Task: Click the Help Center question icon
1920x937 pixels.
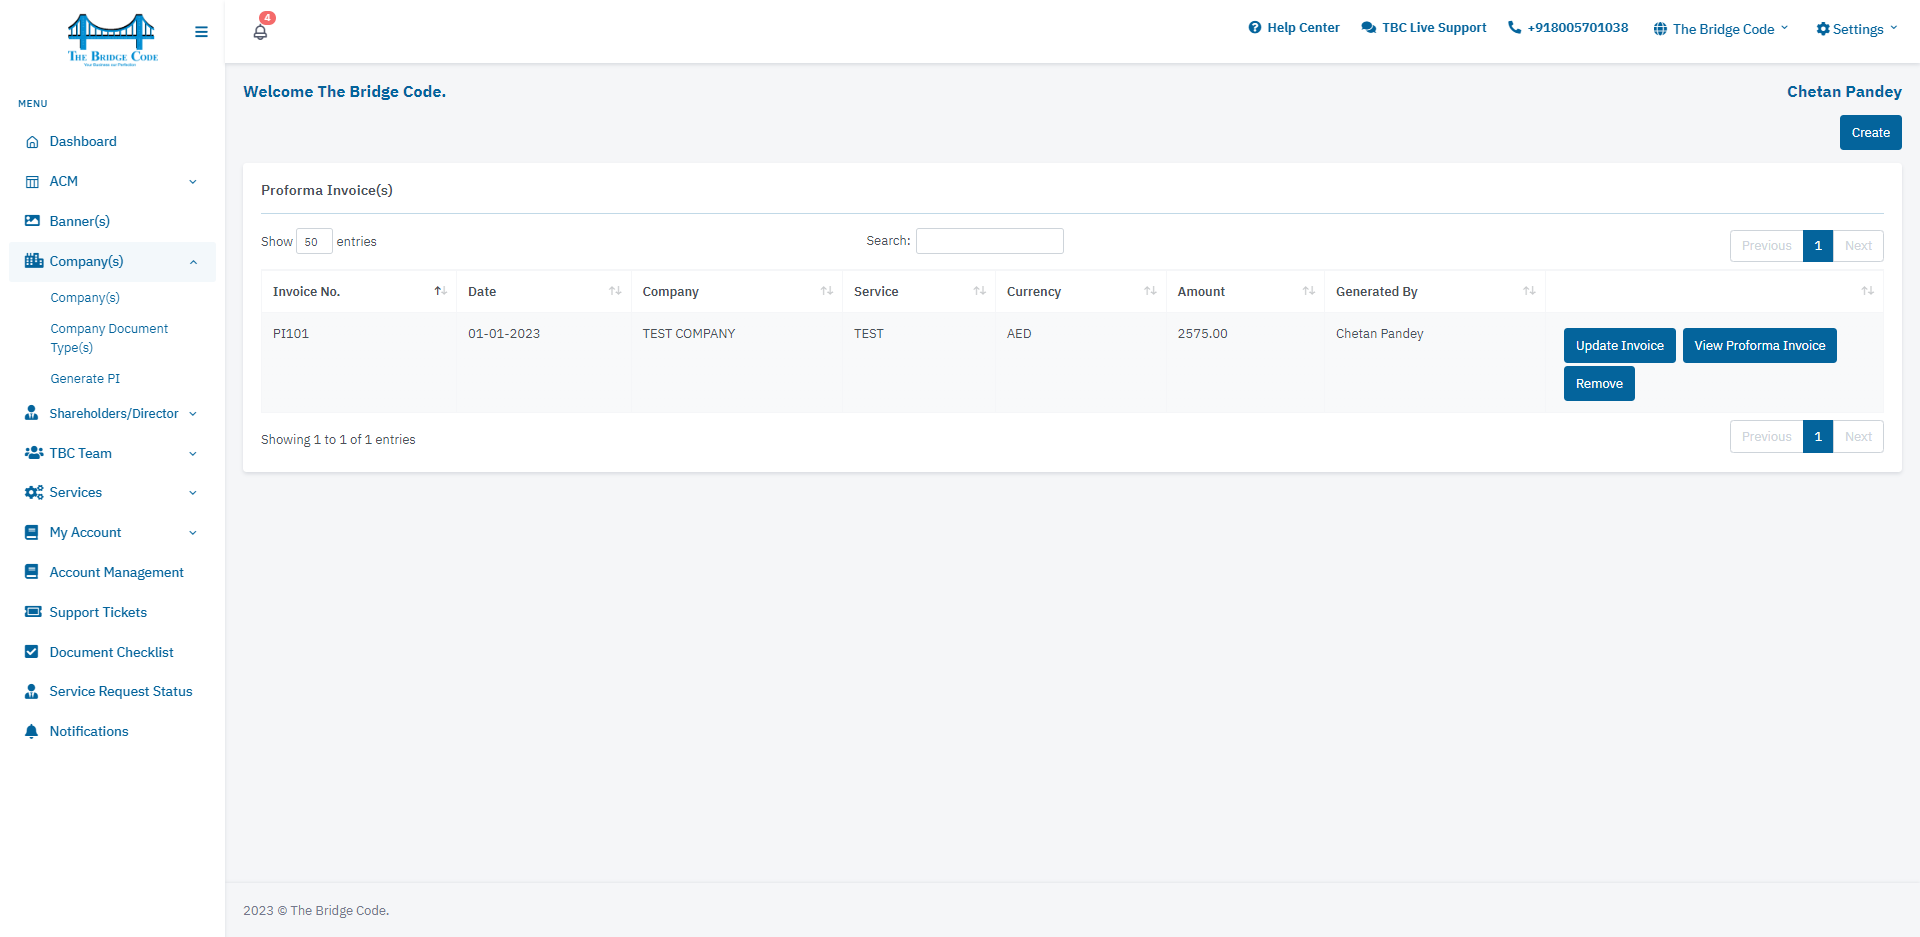Action: (x=1255, y=28)
